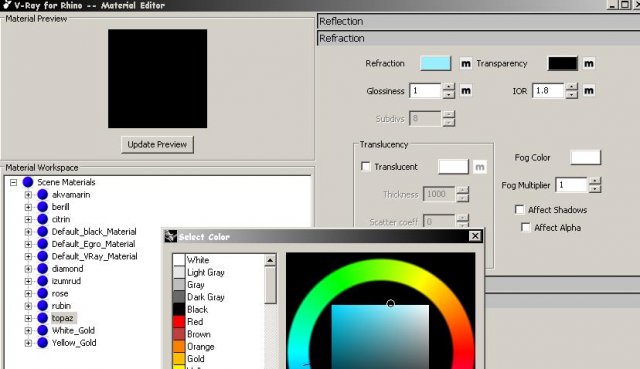Click the 'm' map button next to IOR
This screenshot has width=640, height=369.
point(589,91)
